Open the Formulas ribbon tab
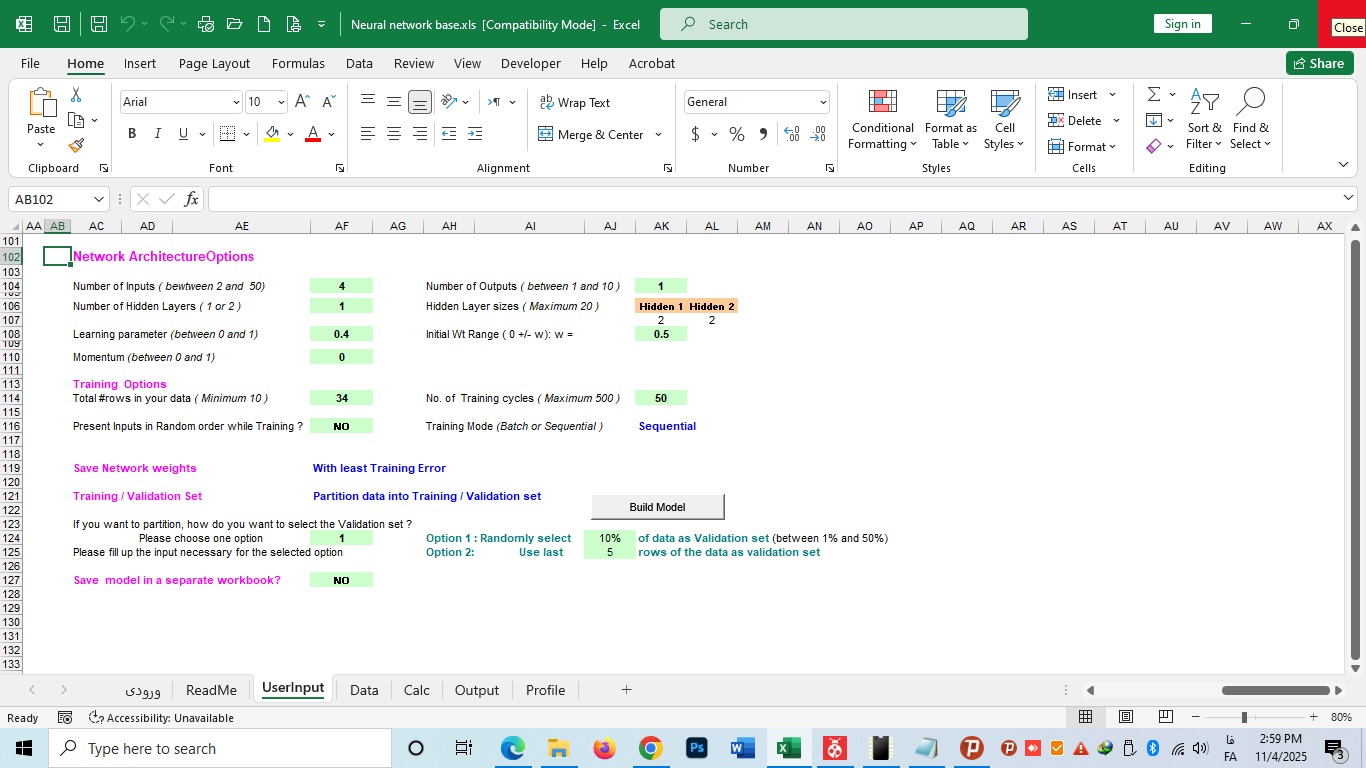Viewport: 1366px width, 768px height. [298, 63]
